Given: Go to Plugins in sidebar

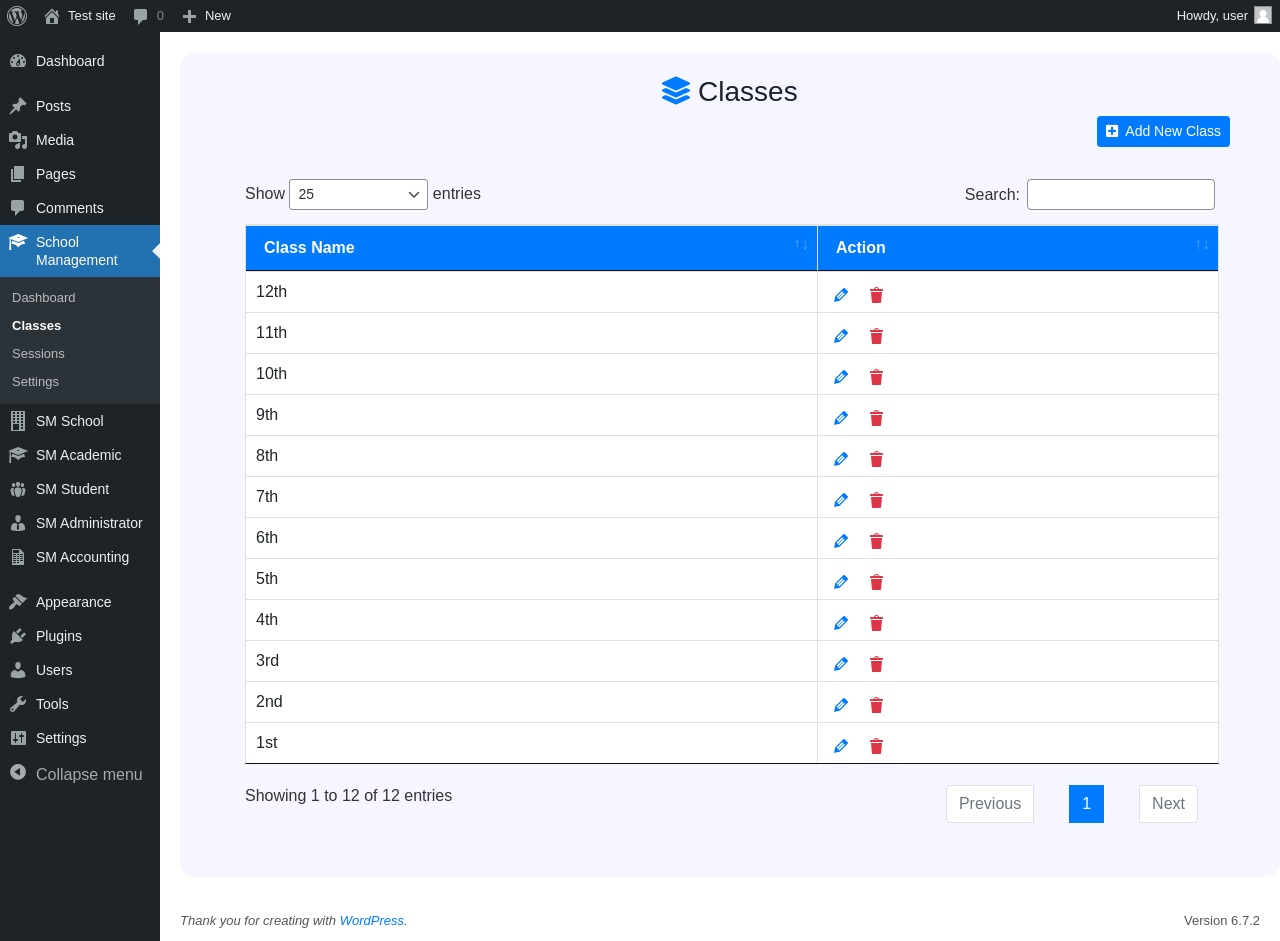Looking at the screenshot, I should (59, 636).
